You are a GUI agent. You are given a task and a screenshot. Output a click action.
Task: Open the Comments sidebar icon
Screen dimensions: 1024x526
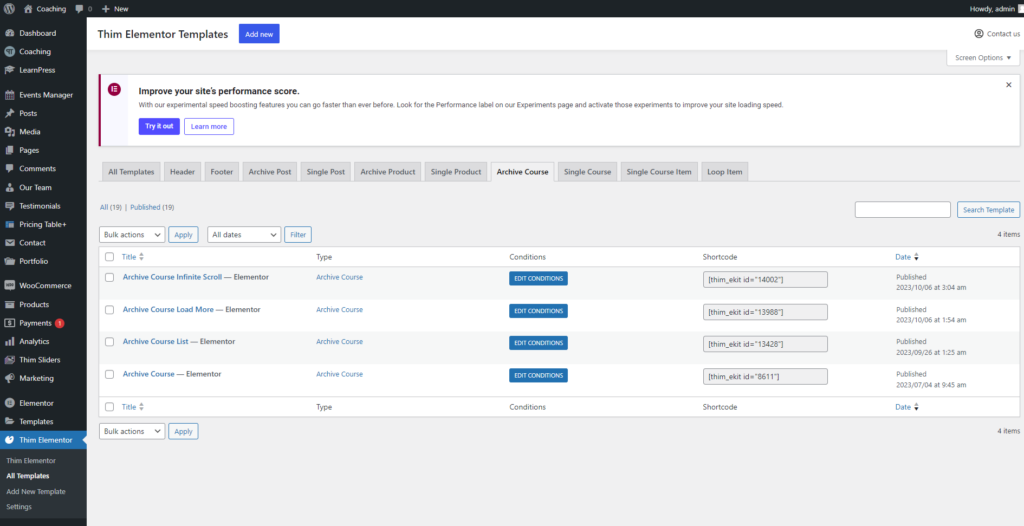[10, 168]
